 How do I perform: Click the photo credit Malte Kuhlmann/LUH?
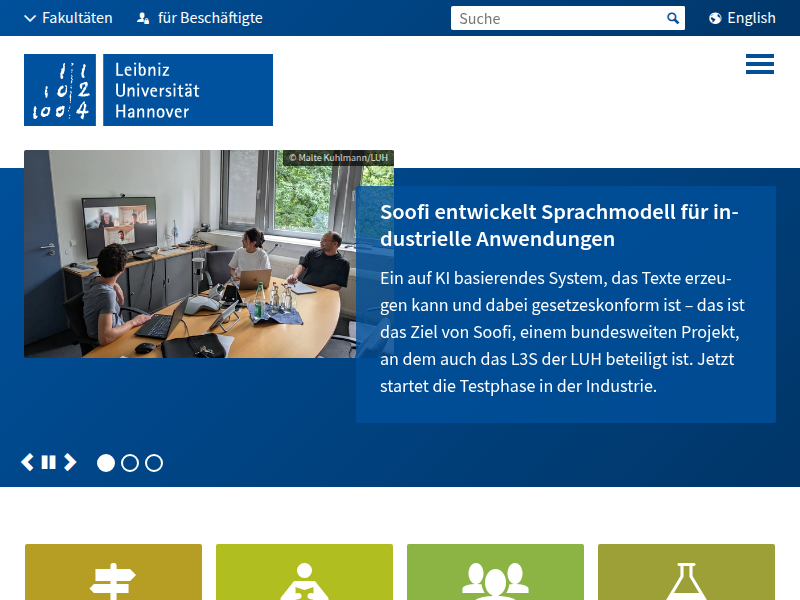tap(338, 158)
